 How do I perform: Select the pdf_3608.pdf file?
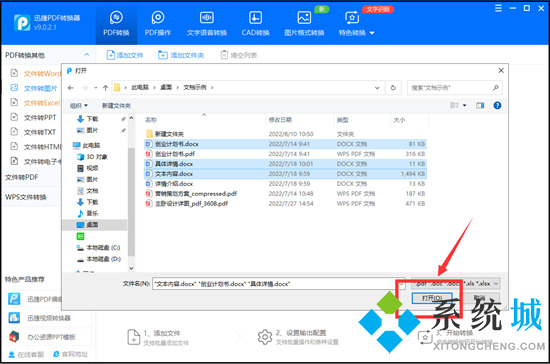pyautogui.click(x=285, y=203)
